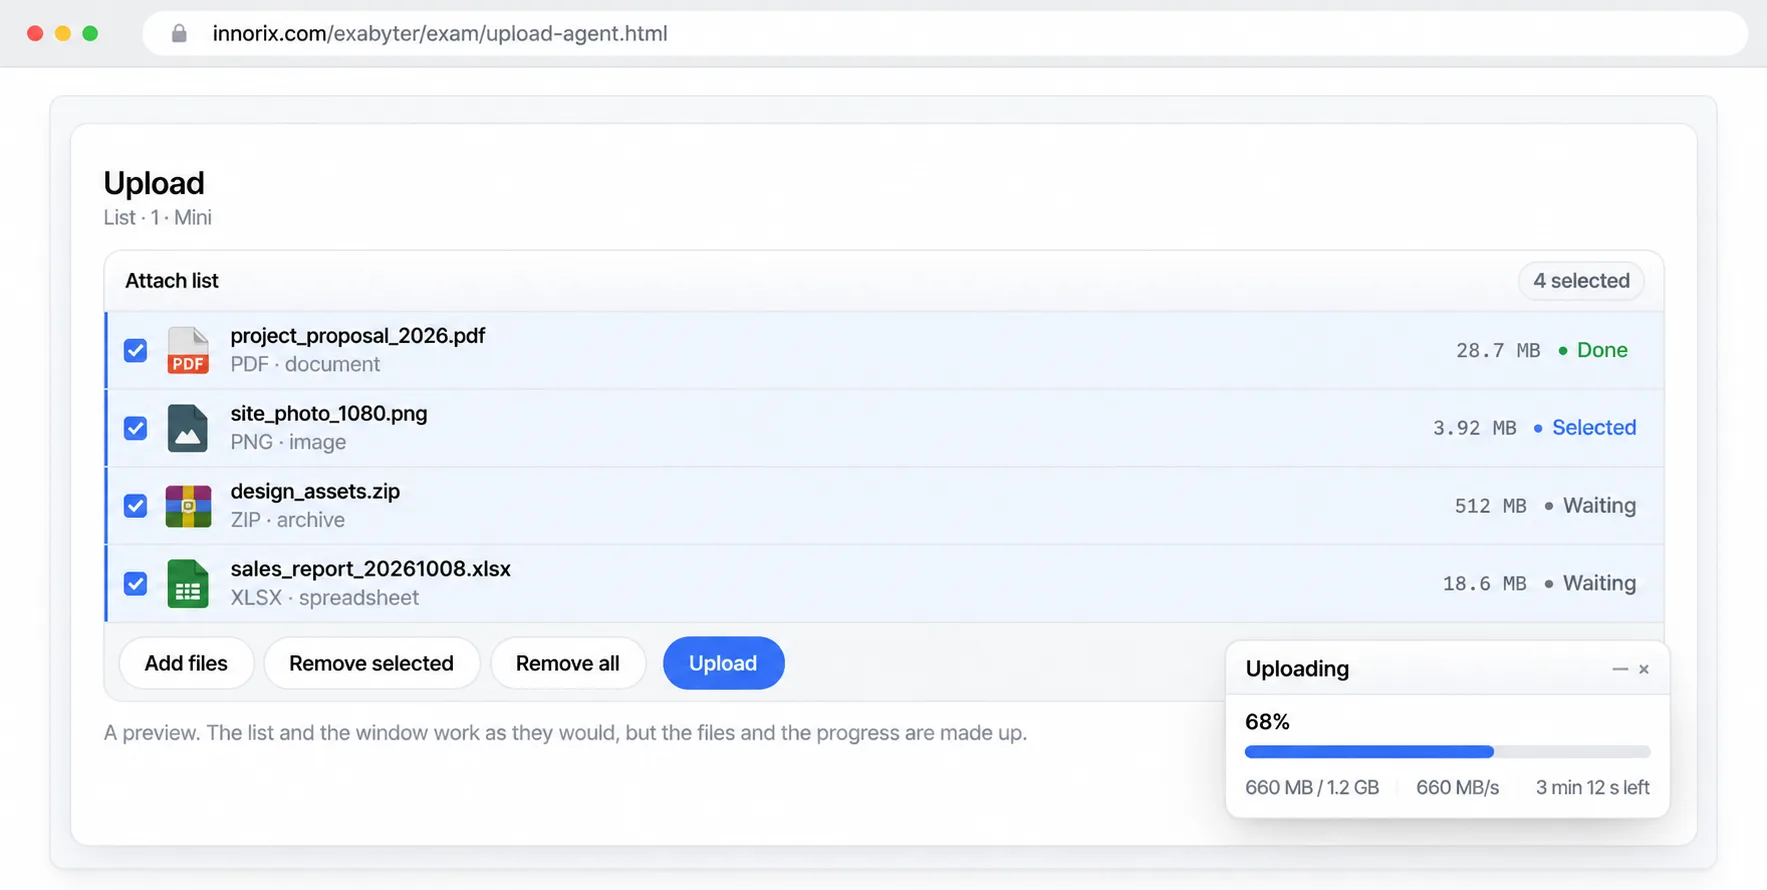
Task: Click the 'Waiting' status of design_assets.zip
Action: (1590, 506)
